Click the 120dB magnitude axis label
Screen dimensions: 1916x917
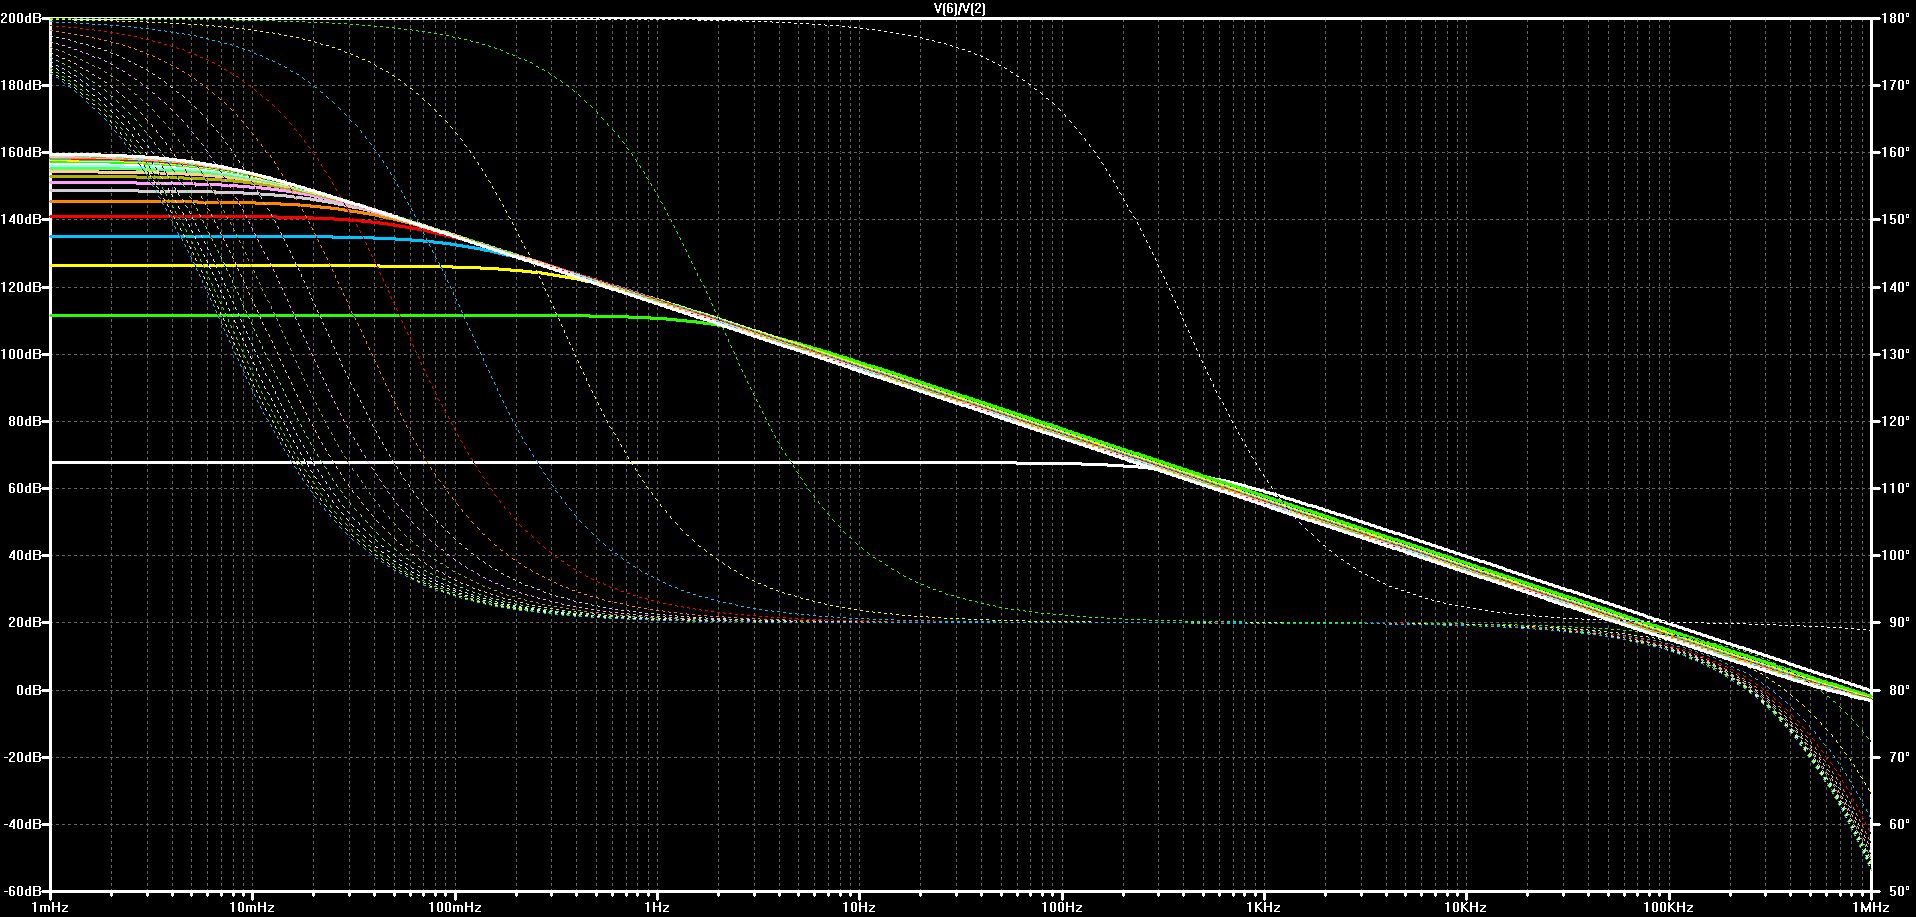pyautogui.click(x=21, y=287)
